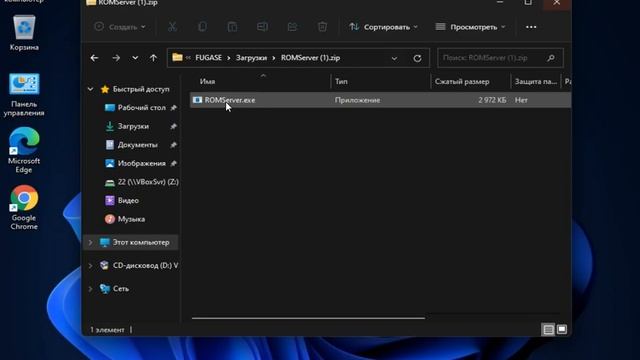
Task: Launch the Microsoft Edge desktop shortcut
Action: point(24,150)
